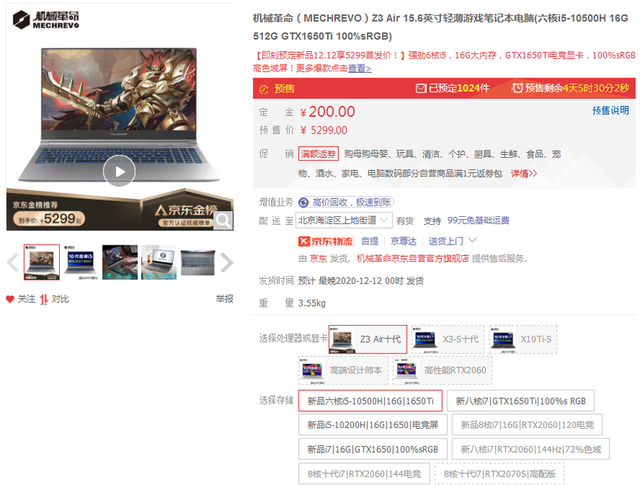
Task: Select fourth thumbnail with laptop on desk
Action: point(159,262)
